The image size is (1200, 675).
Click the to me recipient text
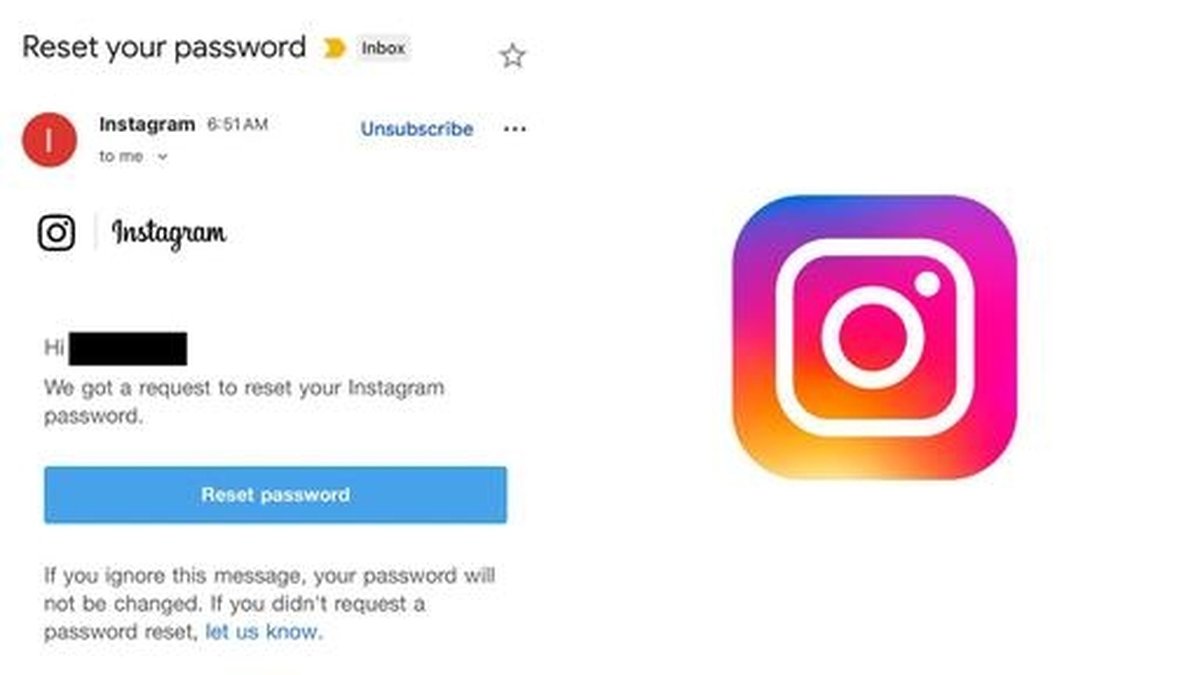pyautogui.click(x=121, y=157)
